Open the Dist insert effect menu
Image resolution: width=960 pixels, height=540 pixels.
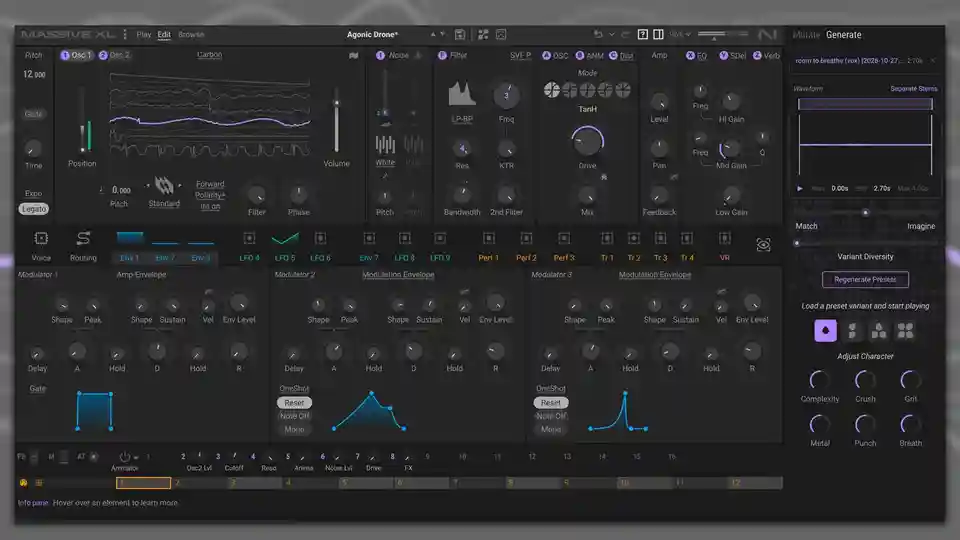(626, 56)
